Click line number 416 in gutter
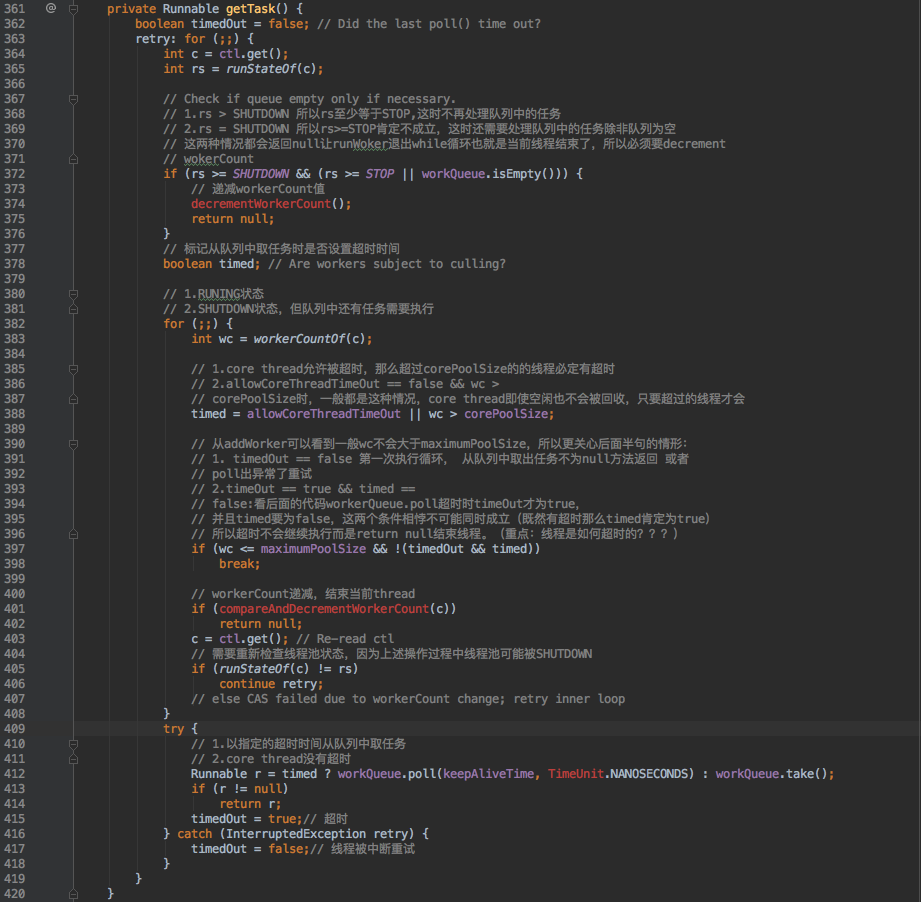Image resolution: width=921 pixels, height=902 pixels. coord(15,834)
